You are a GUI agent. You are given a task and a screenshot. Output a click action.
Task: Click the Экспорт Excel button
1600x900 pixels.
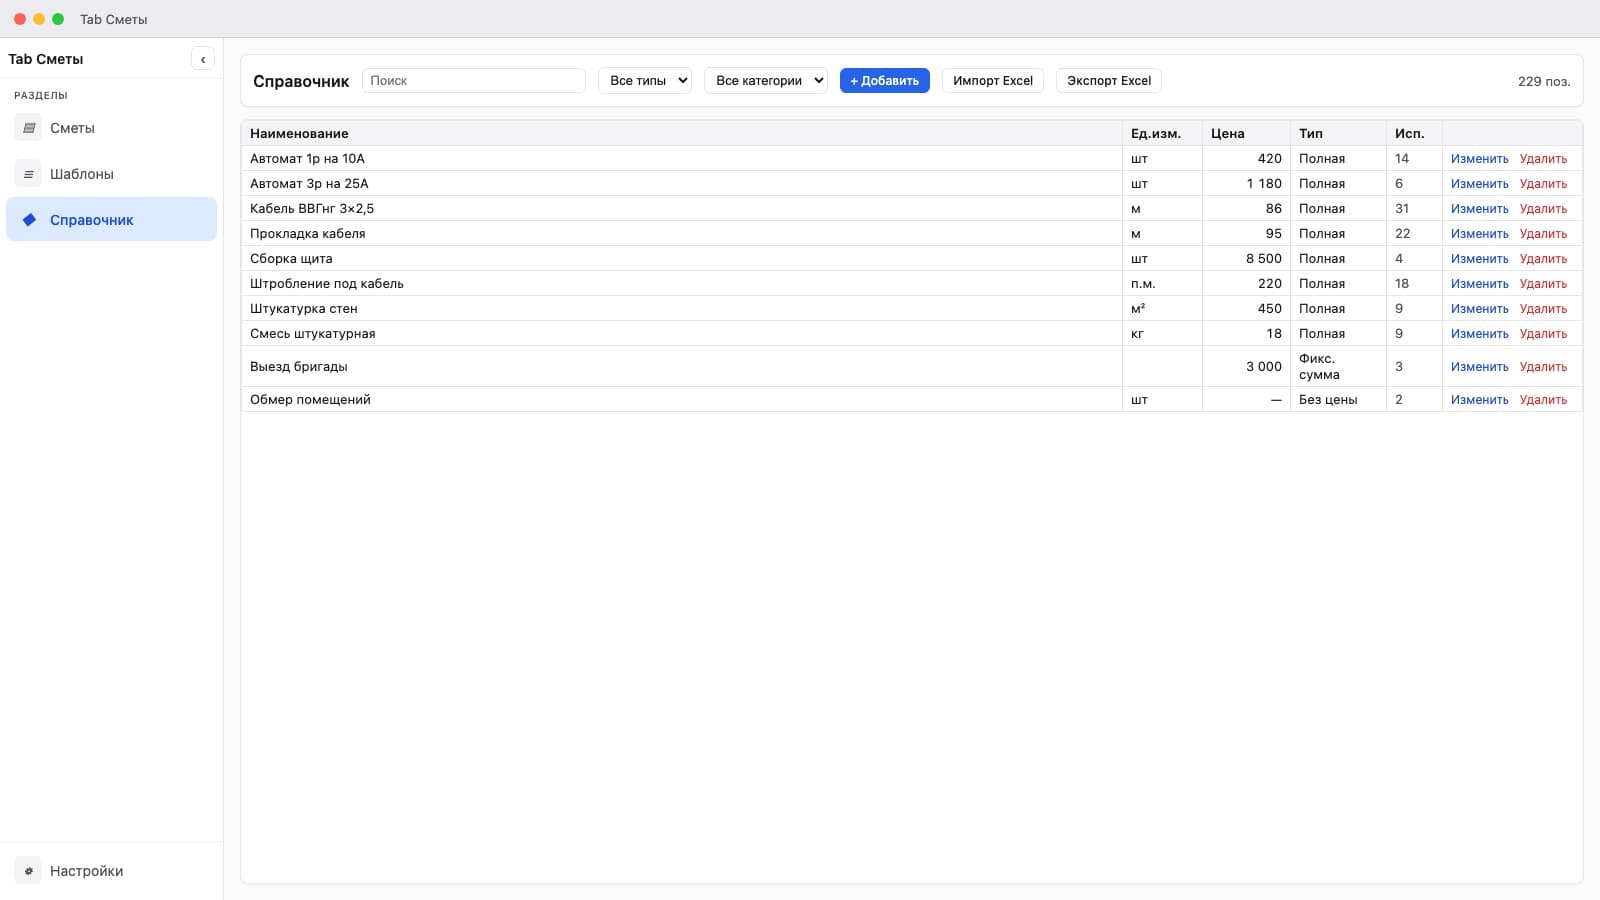tap(1109, 81)
